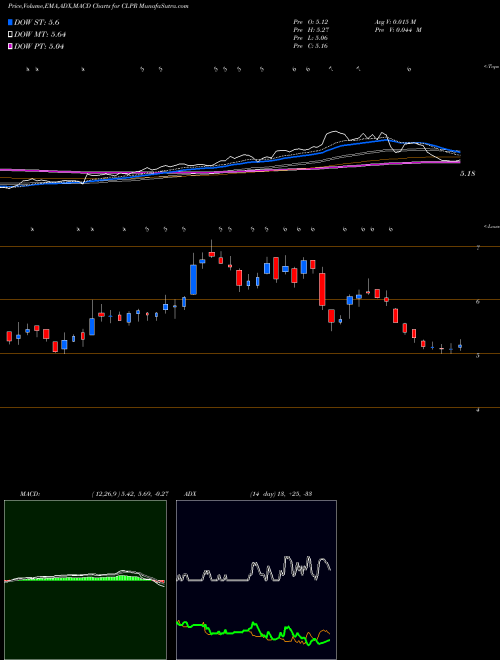Image resolution: width=500 pixels, height=660 pixels.
Task: Open the MACD histogram thumbnail chart
Action: point(85,580)
